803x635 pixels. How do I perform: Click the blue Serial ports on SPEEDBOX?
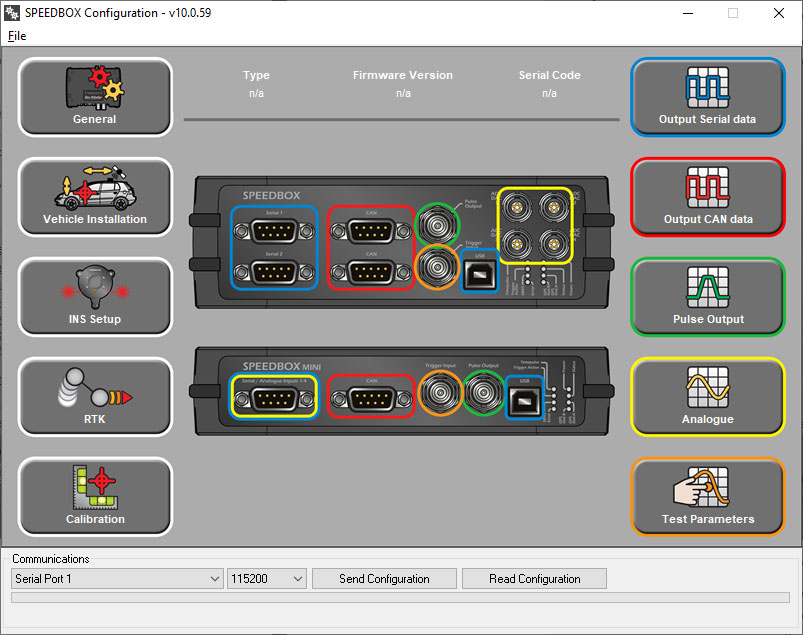(274, 248)
